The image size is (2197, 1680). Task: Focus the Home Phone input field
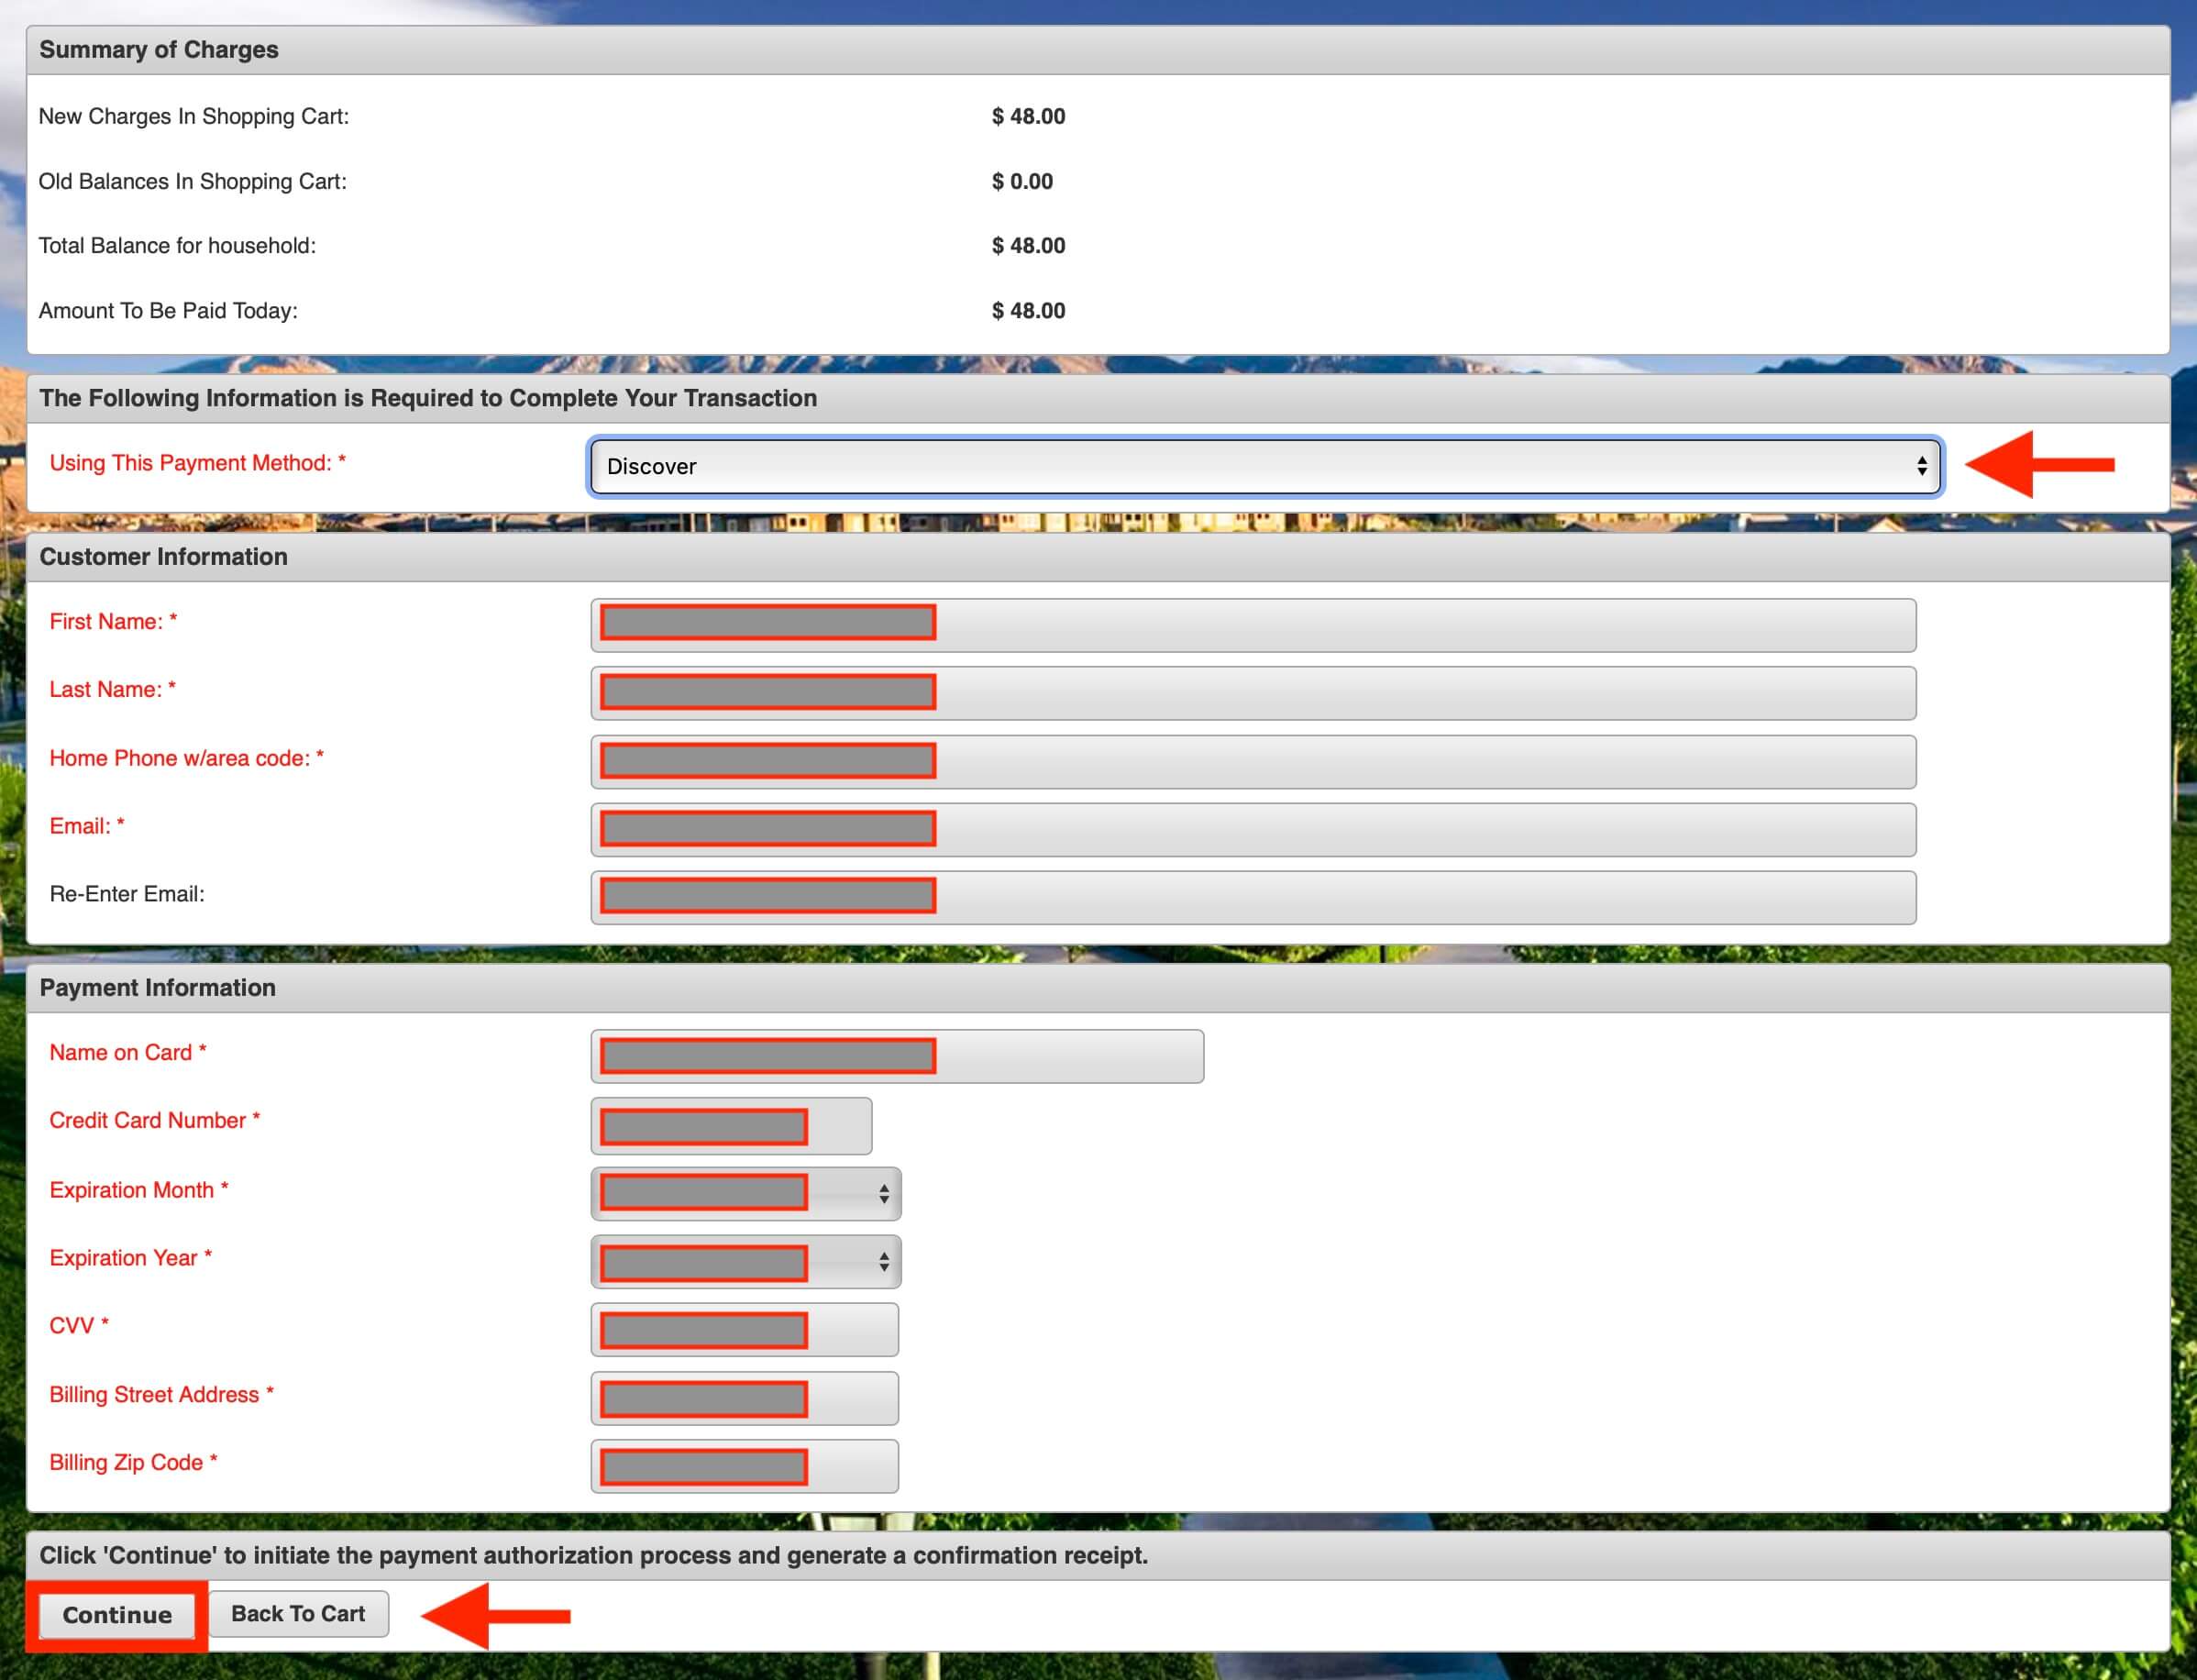click(x=1252, y=761)
